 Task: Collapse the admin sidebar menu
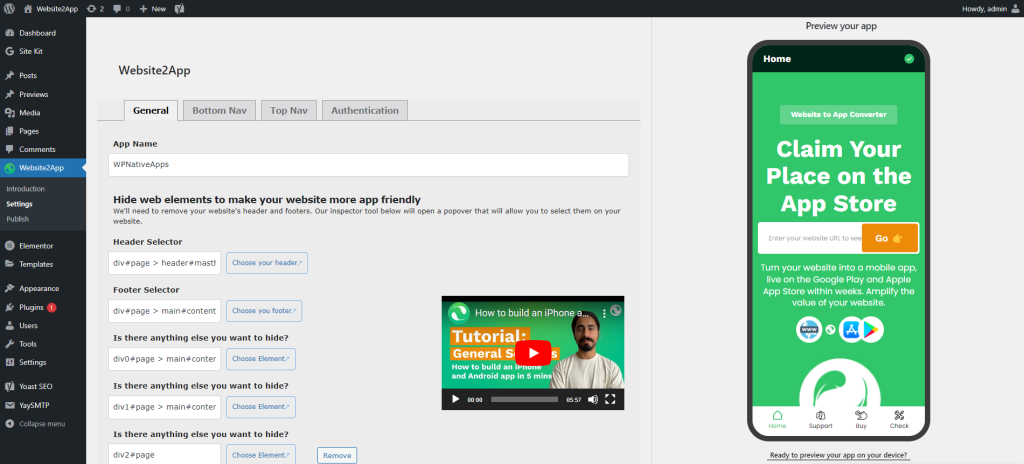tap(42, 423)
